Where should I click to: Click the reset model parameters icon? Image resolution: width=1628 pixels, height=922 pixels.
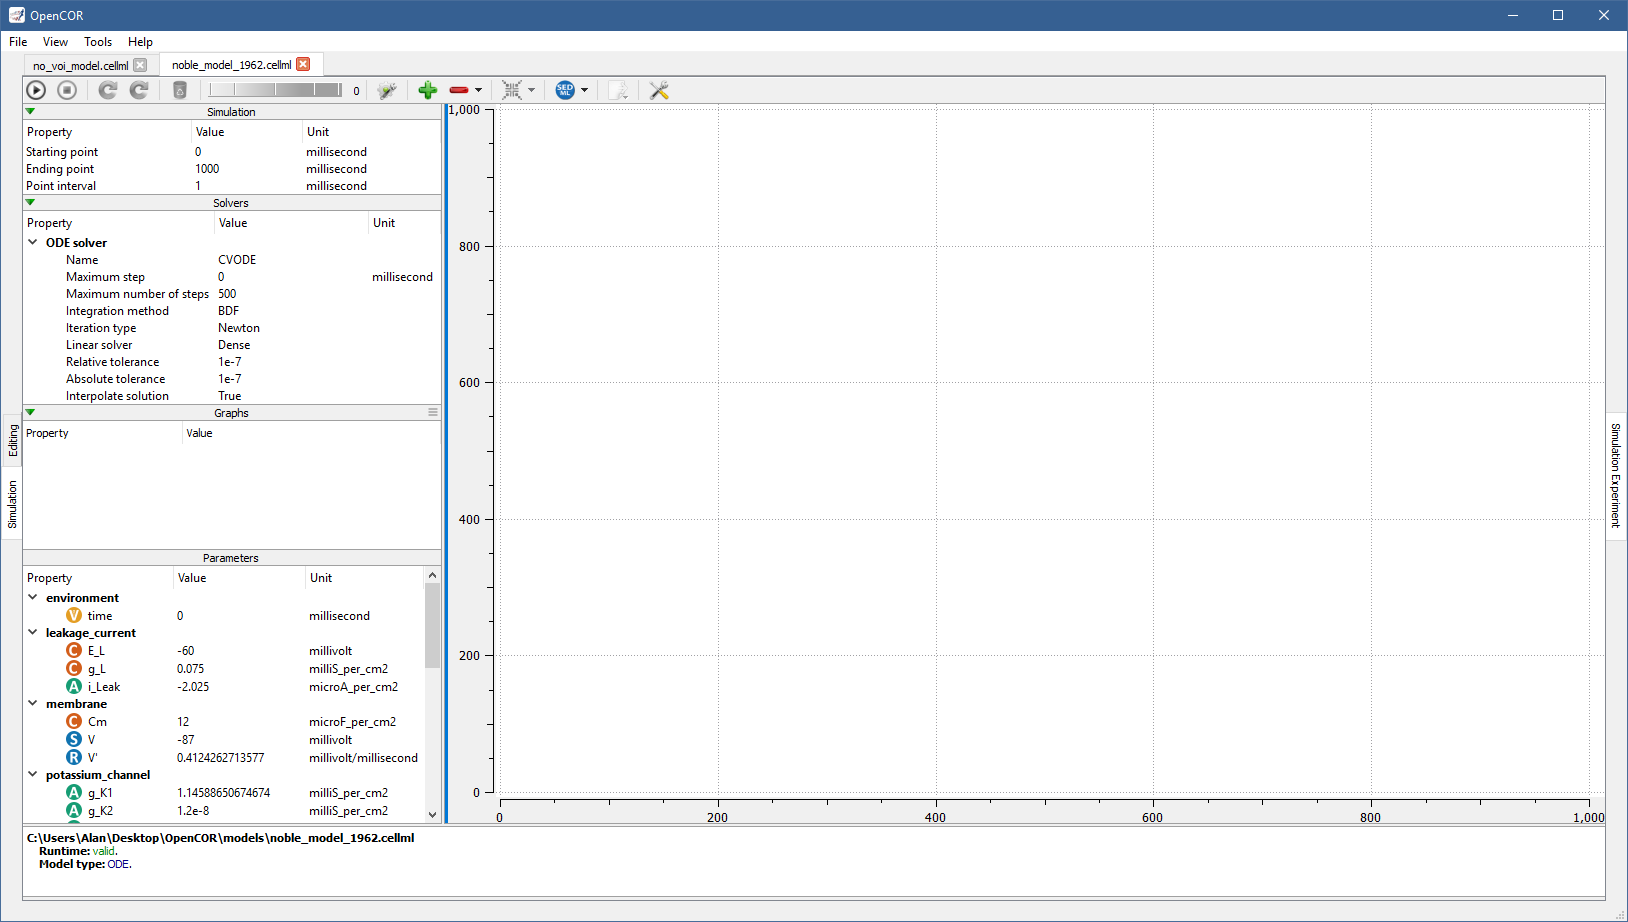[108, 90]
